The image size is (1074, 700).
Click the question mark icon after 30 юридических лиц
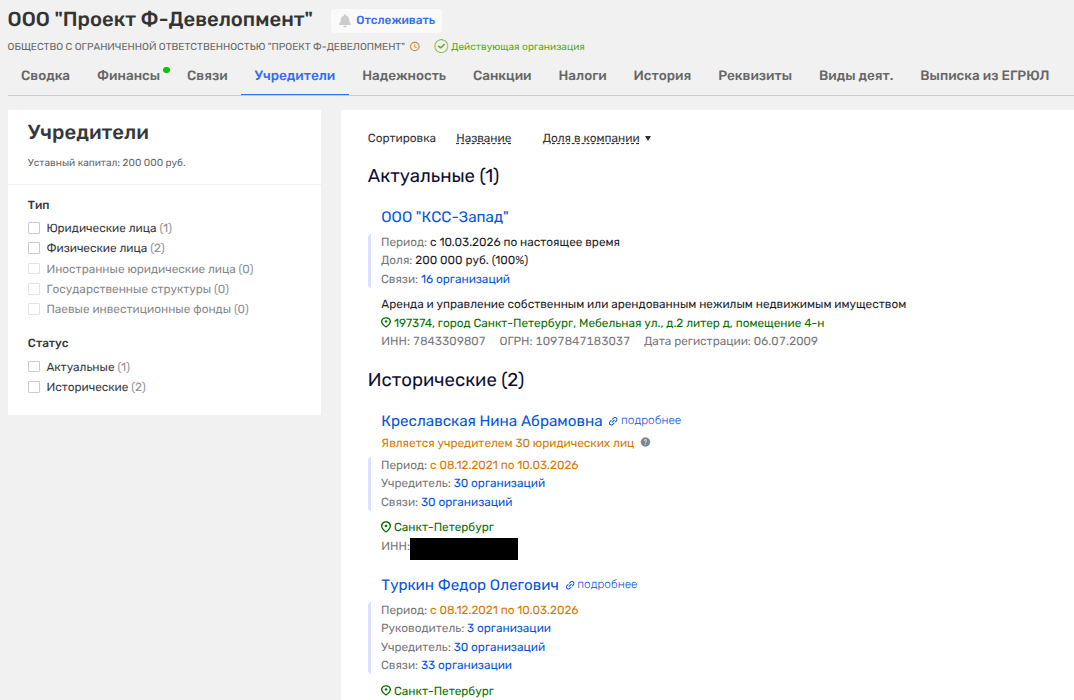645,442
